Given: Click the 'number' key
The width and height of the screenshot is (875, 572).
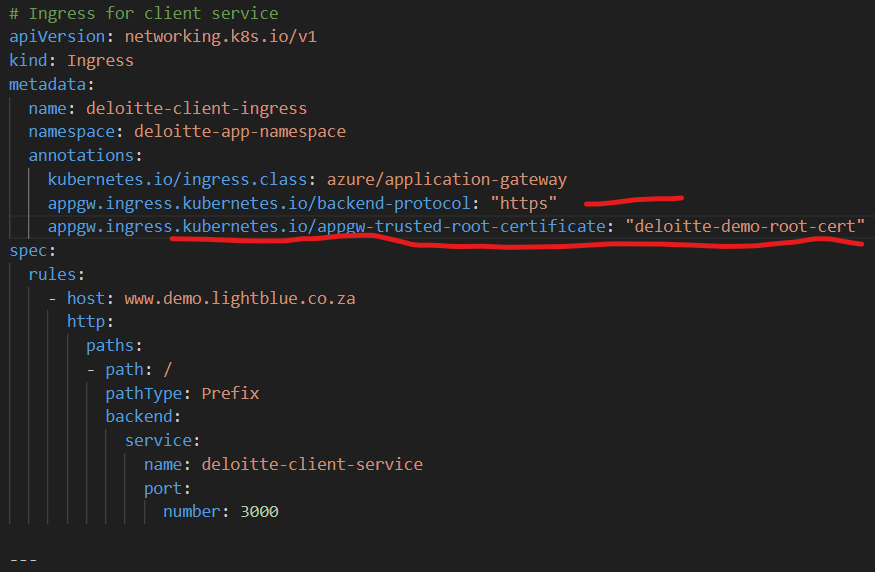Looking at the screenshot, I should click(x=191, y=512).
